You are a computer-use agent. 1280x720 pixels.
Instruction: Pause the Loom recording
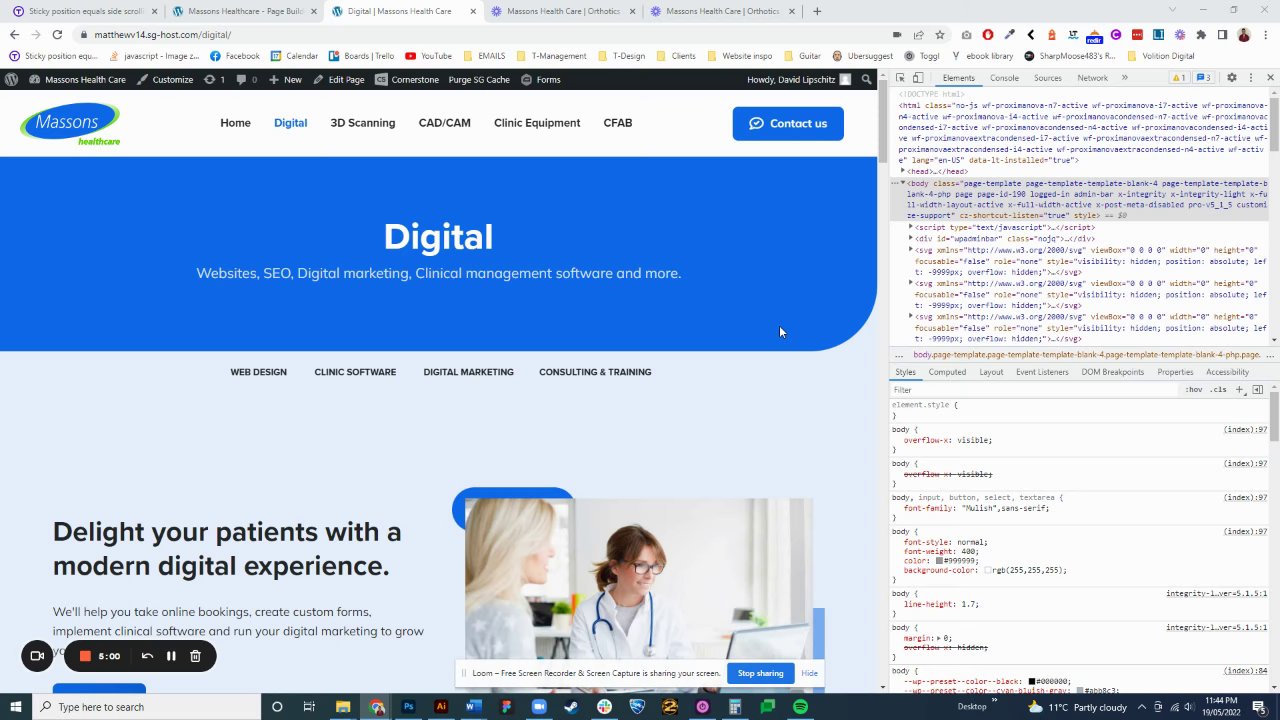coord(171,656)
